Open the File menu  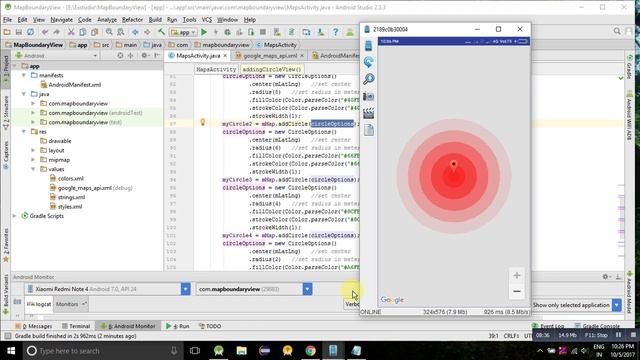pyautogui.click(x=7, y=19)
